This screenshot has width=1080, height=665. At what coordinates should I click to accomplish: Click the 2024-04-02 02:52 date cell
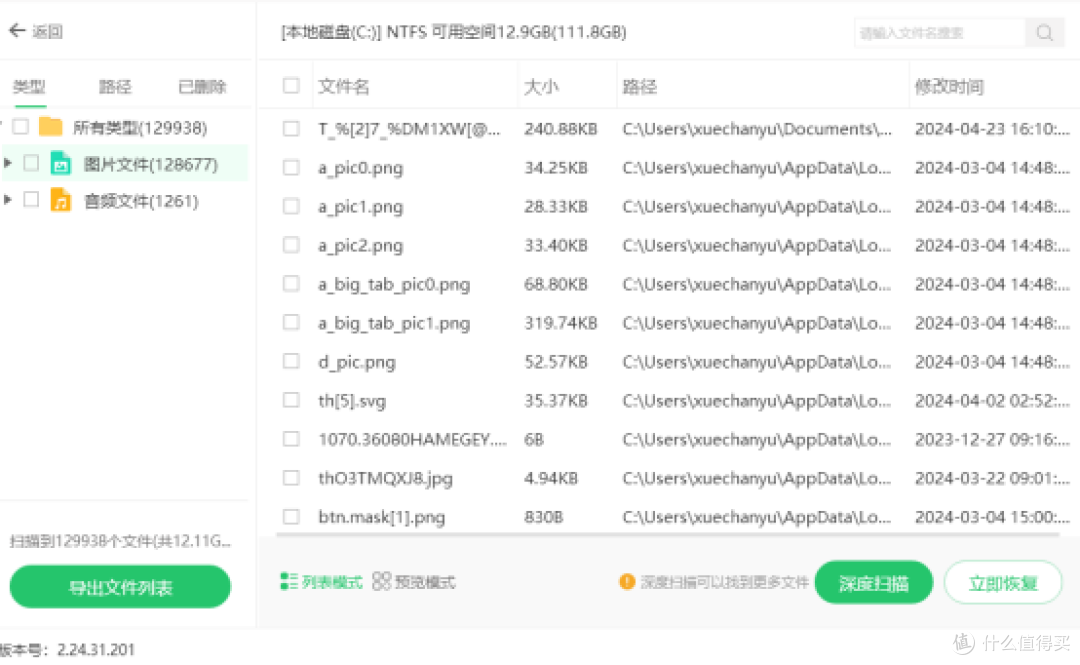pos(992,400)
